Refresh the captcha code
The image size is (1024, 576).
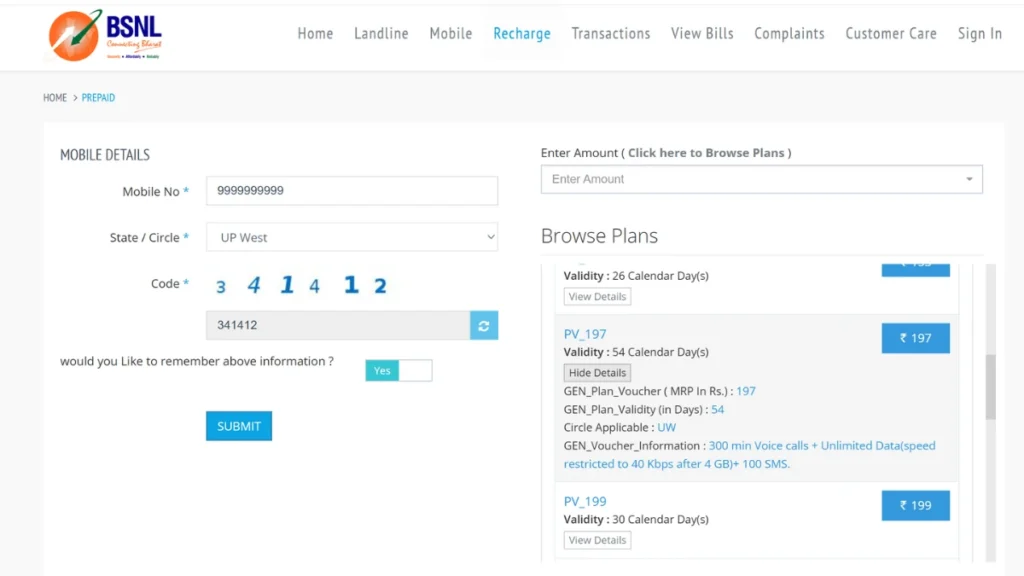484,325
